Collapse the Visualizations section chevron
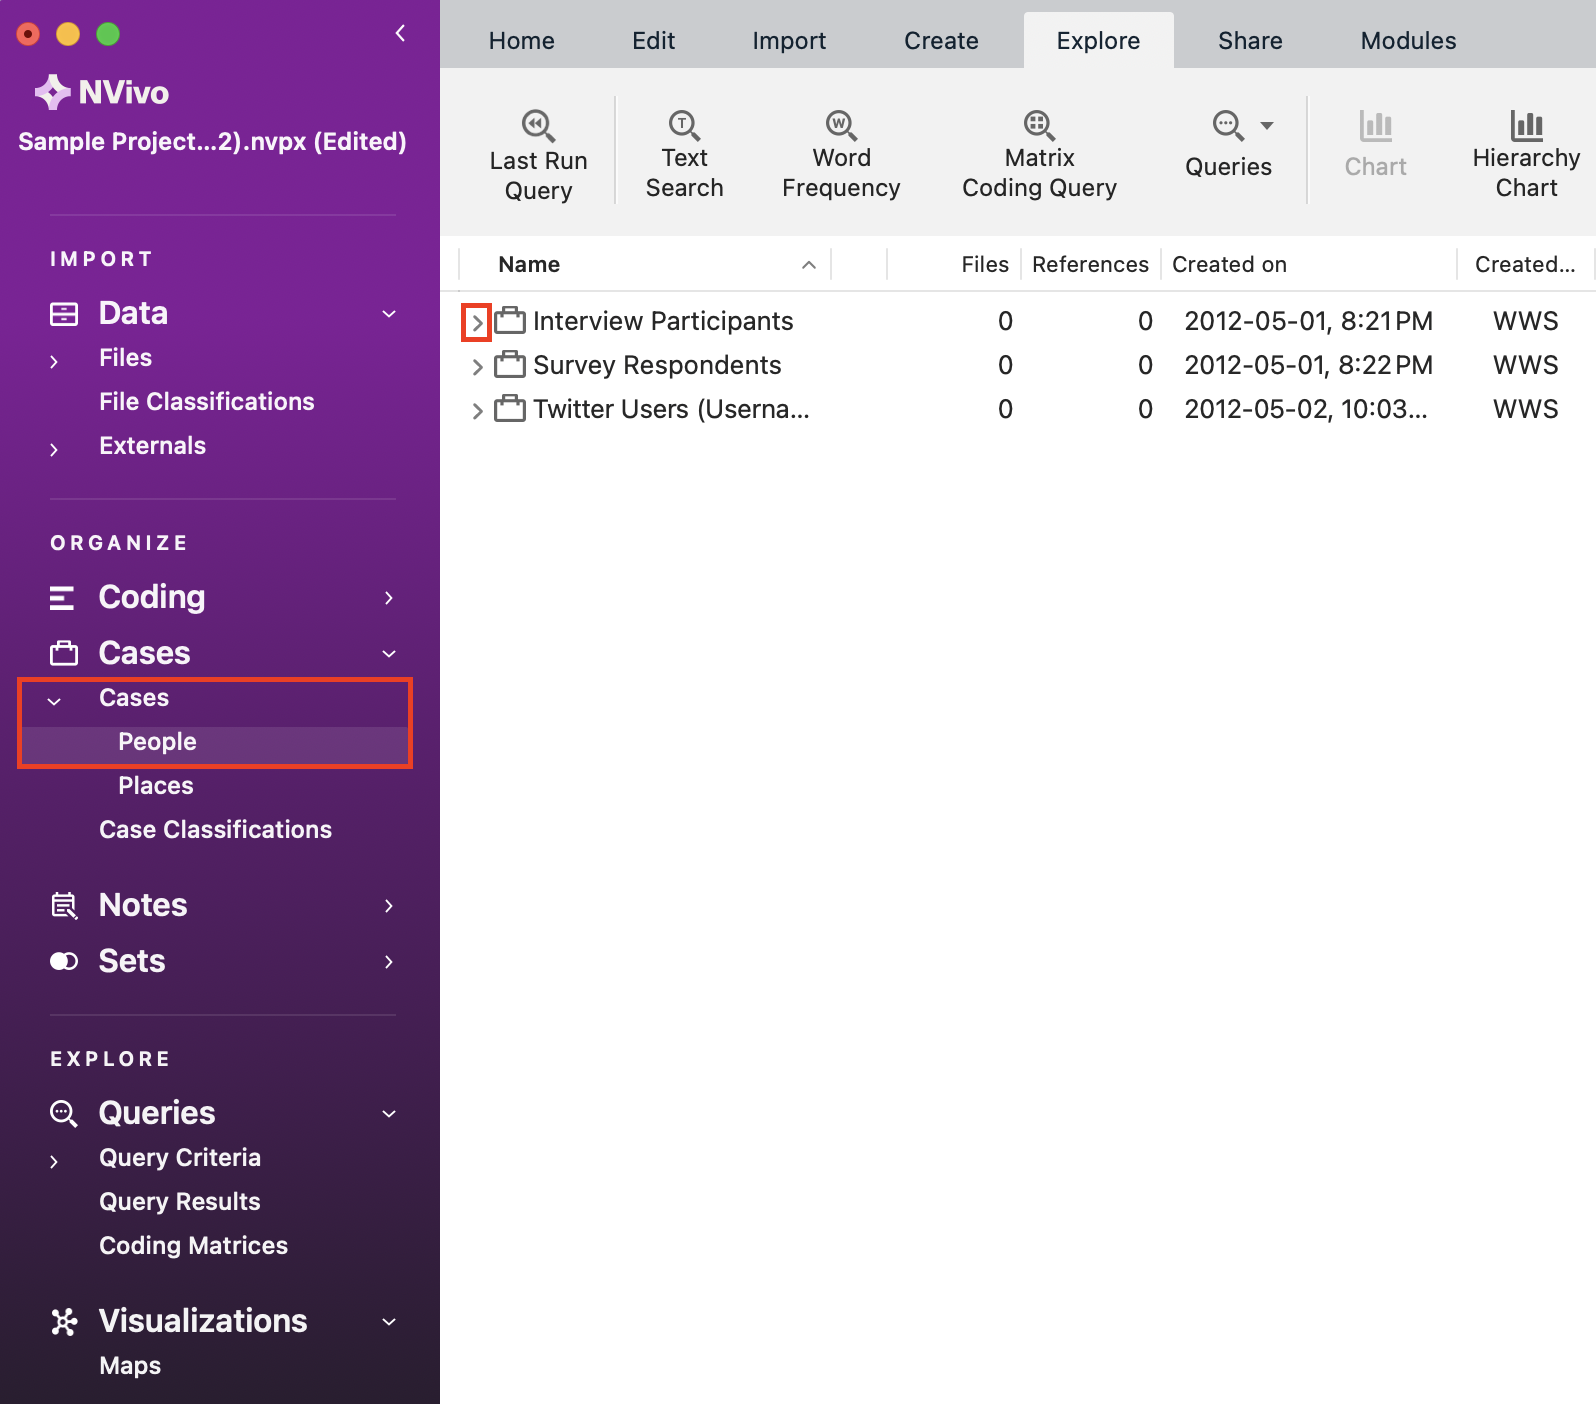The height and width of the screenshot is (1404, 1596). pos(389,1322)
